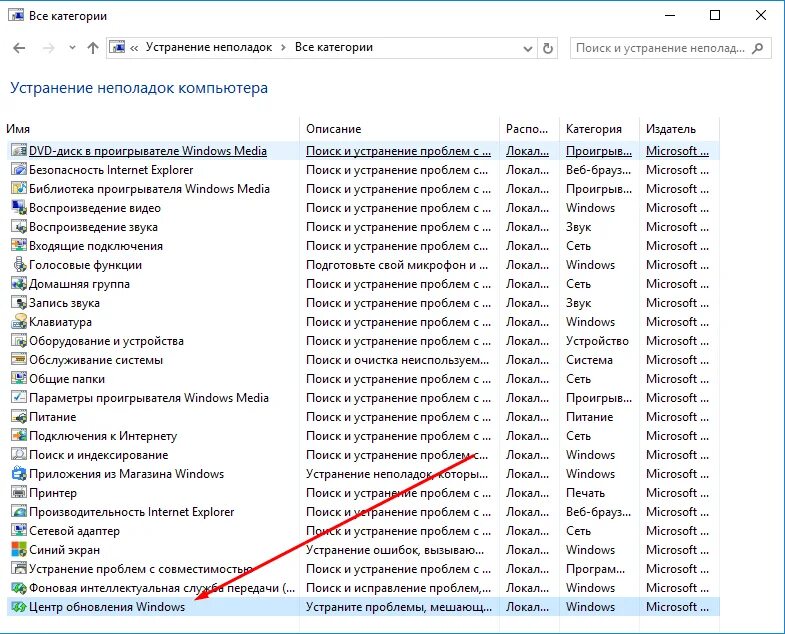
Task: Click description 'Подготовьте свой микрофон и ...'
Action: pyautogui.click(x=397, y=265)
